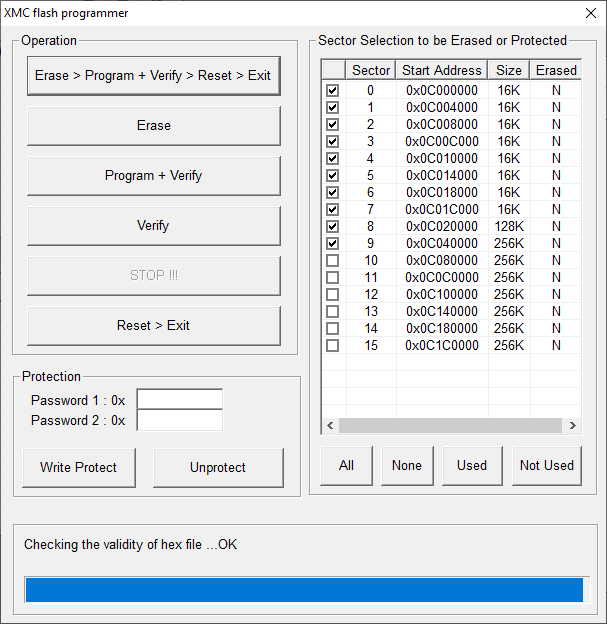This screenshot has height=624, width=607.
Task: Click address 0x0C040000 cell
Action: coord(442,244)
